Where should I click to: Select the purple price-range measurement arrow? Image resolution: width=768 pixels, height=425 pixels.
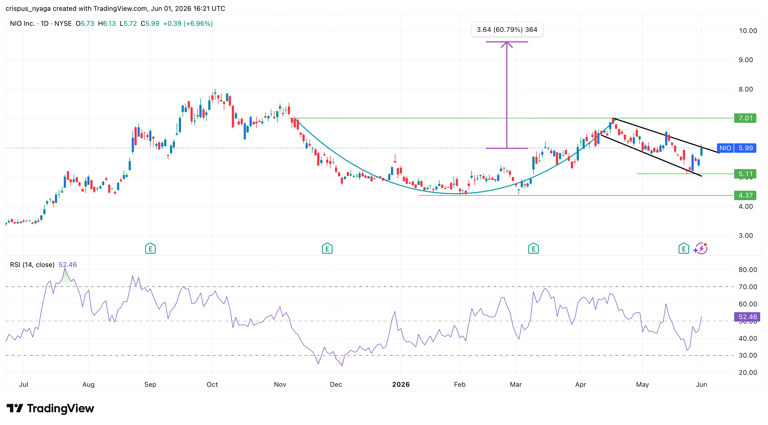(507, 95)
